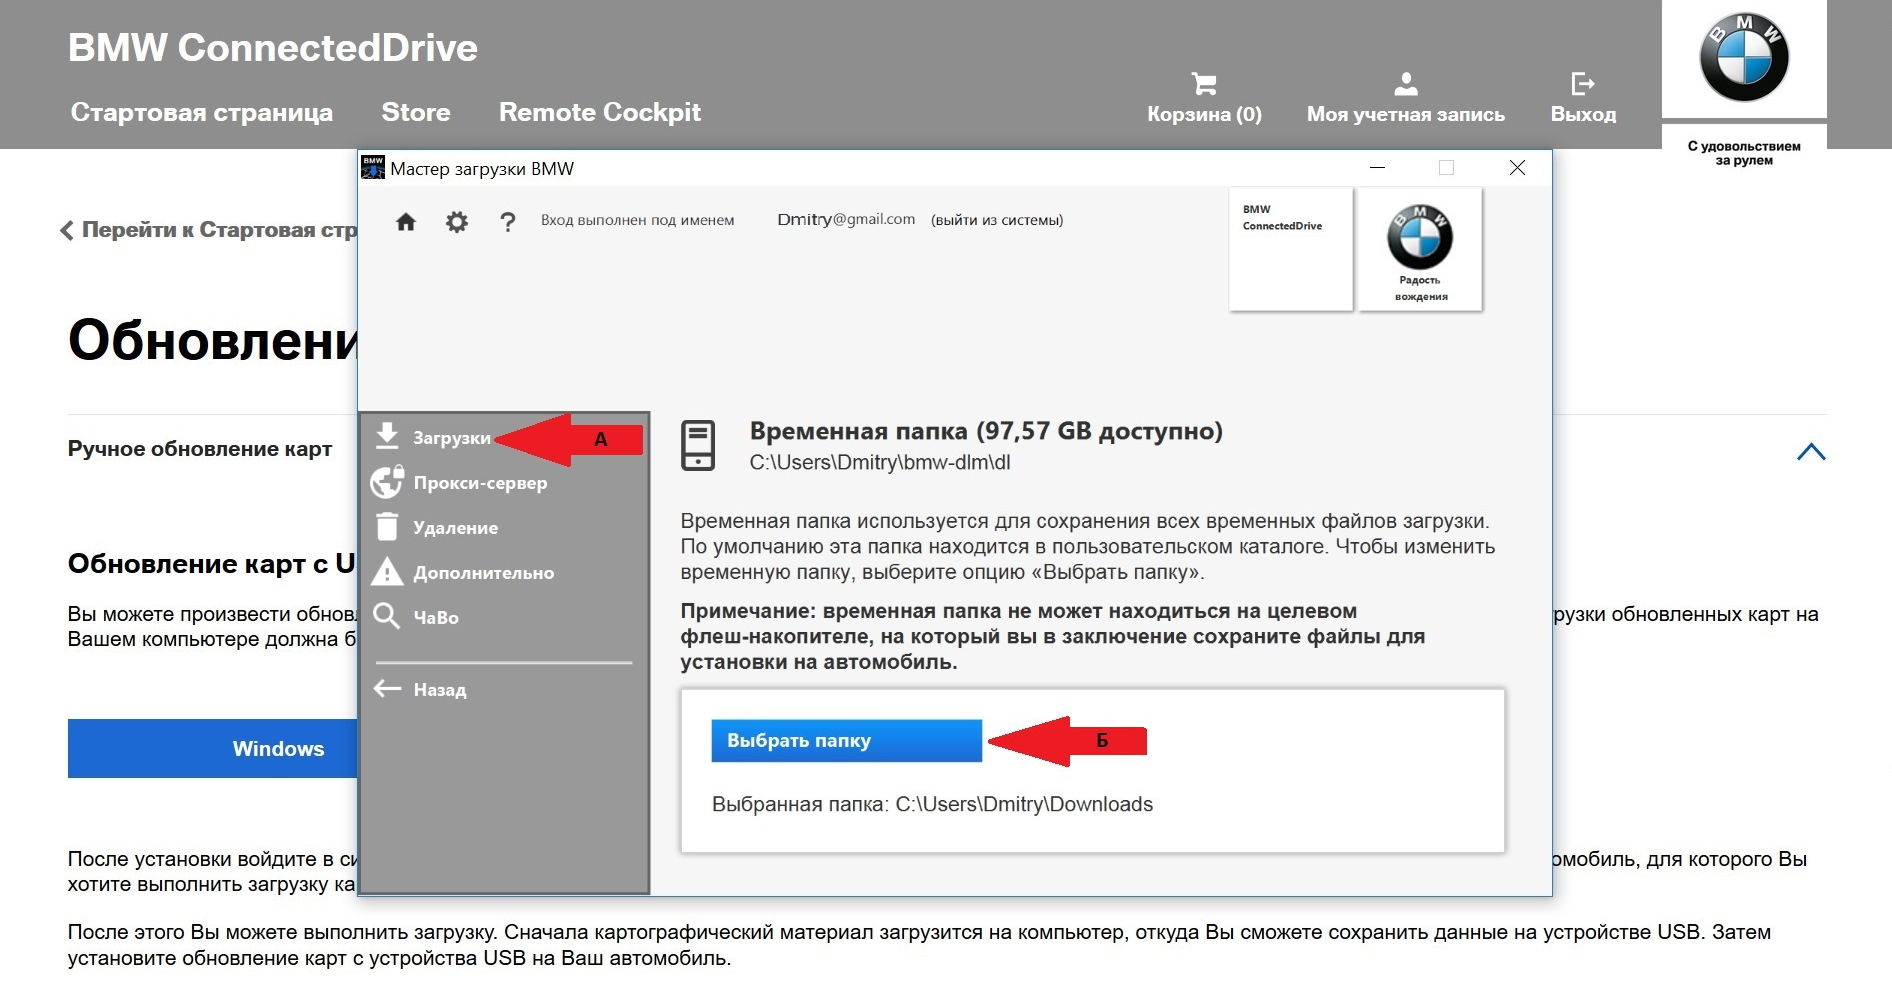1892x983 pixels.
Task: Click the BMW ConnectedDrive tile in manager
Action: tap(1291, 249)
